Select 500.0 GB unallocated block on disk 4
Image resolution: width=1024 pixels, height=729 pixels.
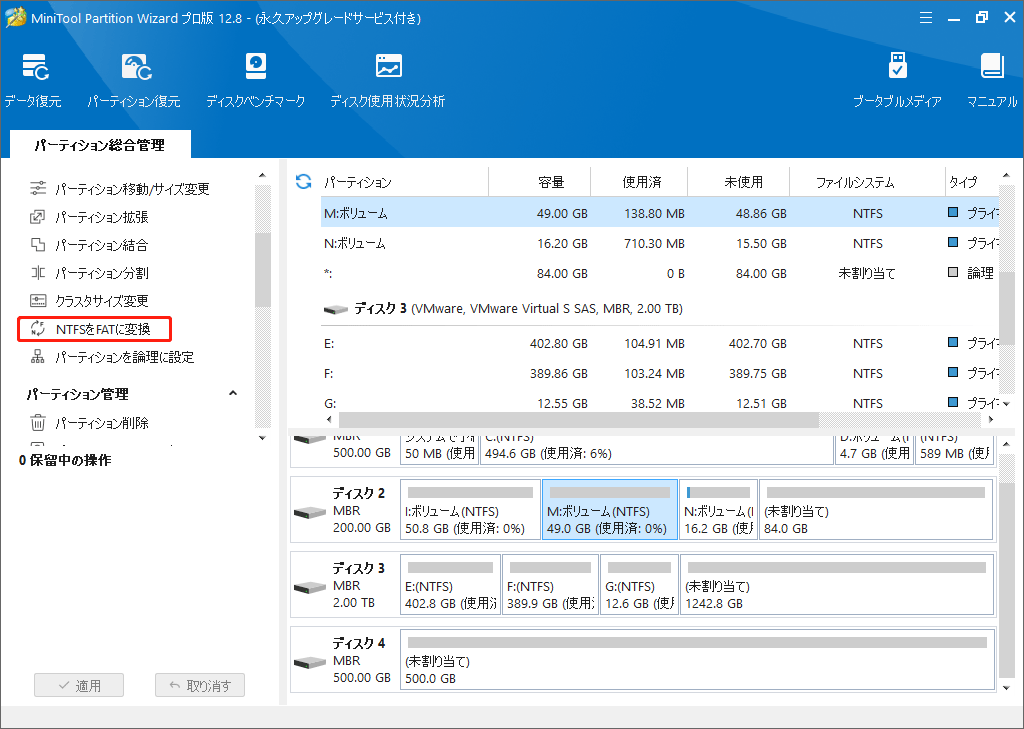[x=697, y=660]
